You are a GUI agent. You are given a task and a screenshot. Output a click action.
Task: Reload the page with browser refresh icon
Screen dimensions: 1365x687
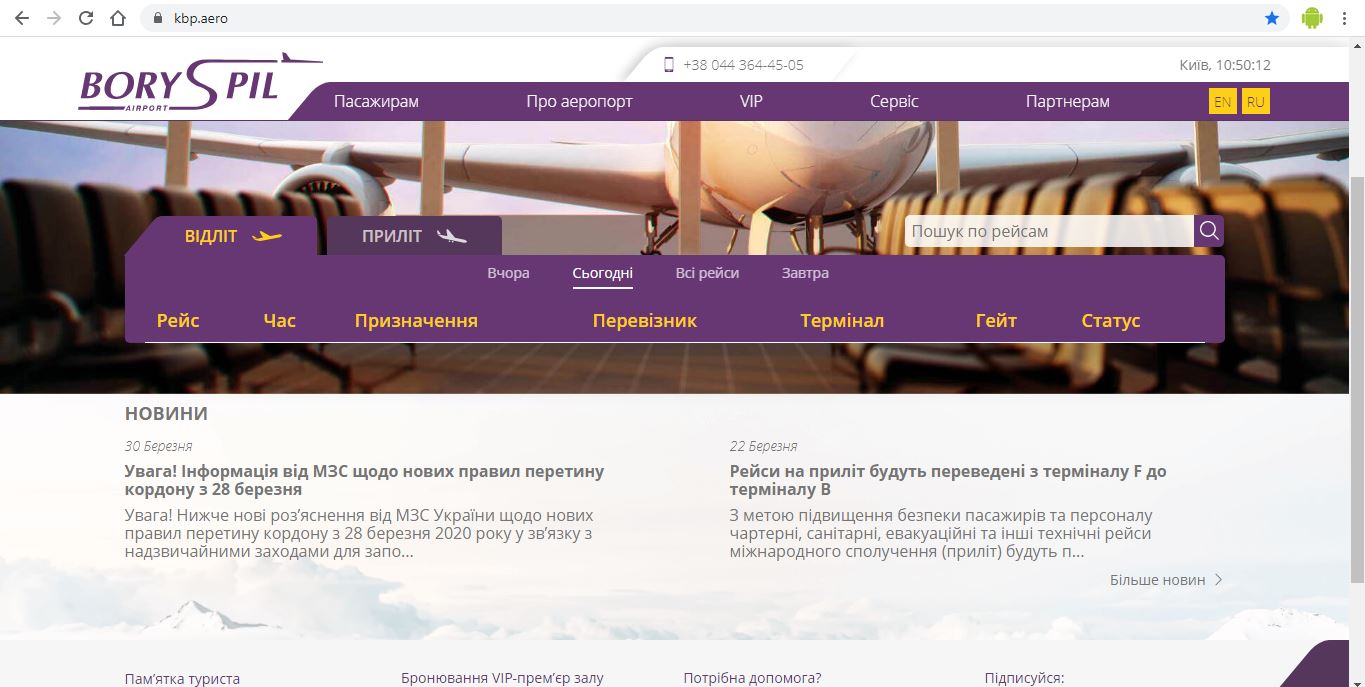coord(86,18)
